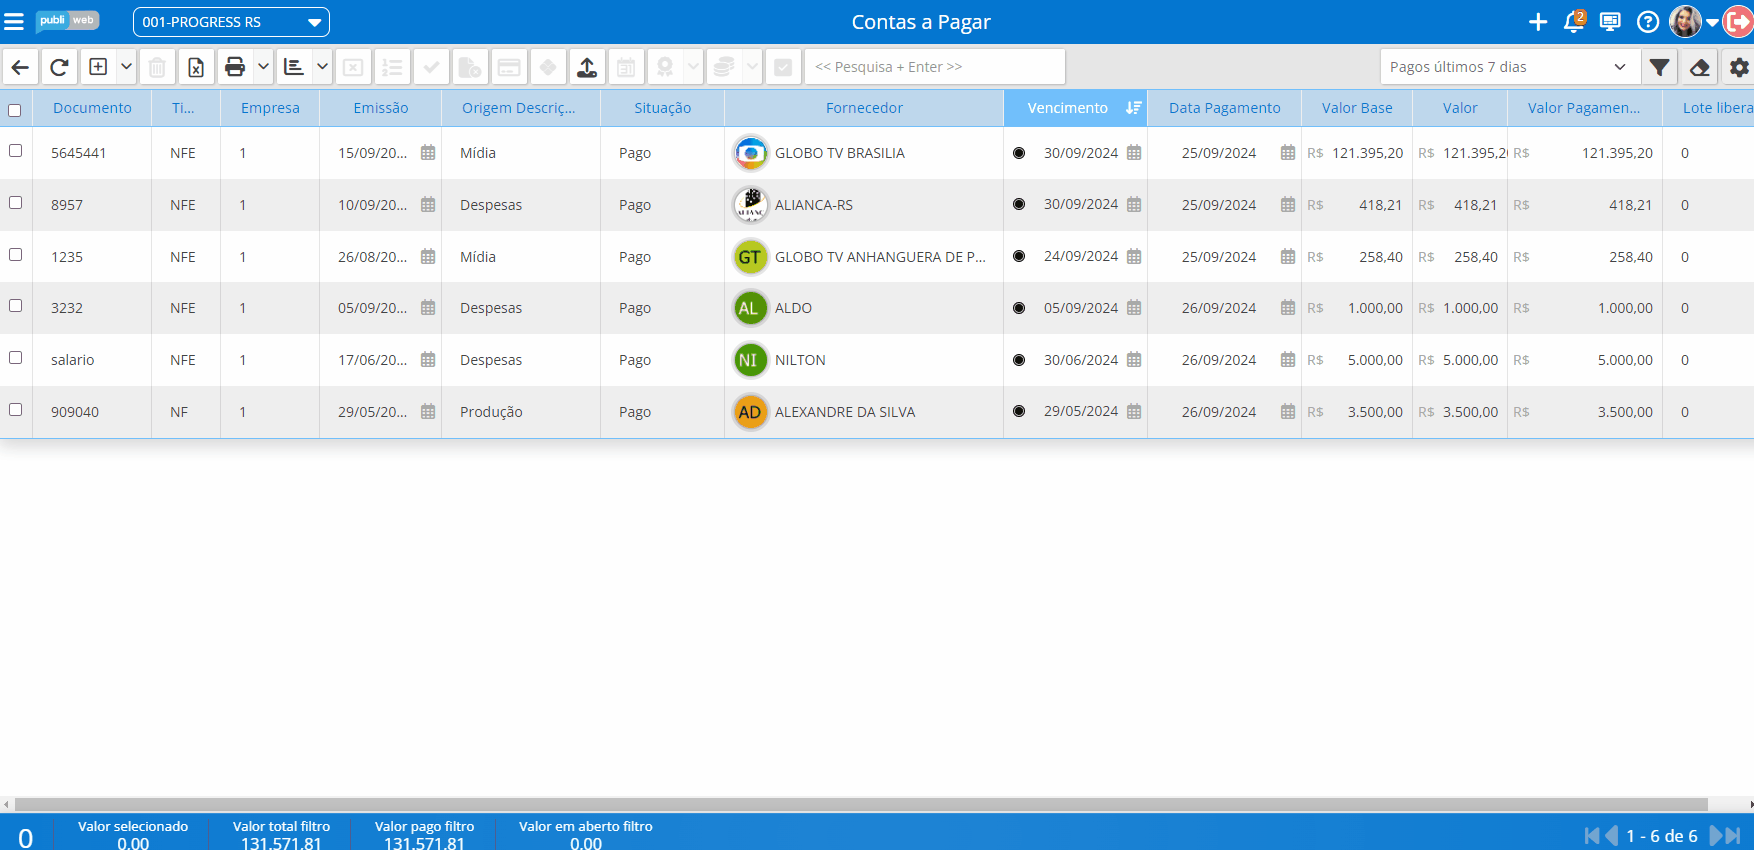
Task: Sort by the Emissão column header
Action: coord(380,108)
